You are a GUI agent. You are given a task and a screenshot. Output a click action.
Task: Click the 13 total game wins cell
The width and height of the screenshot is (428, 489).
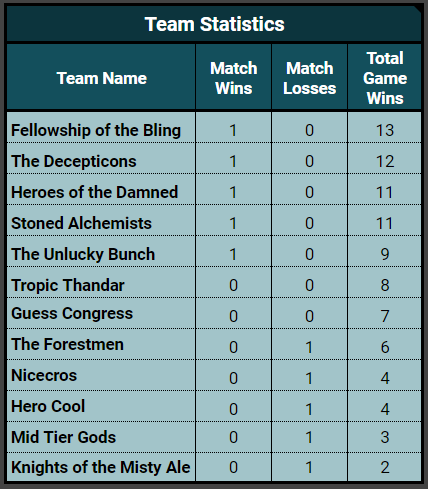click(385, 130)
